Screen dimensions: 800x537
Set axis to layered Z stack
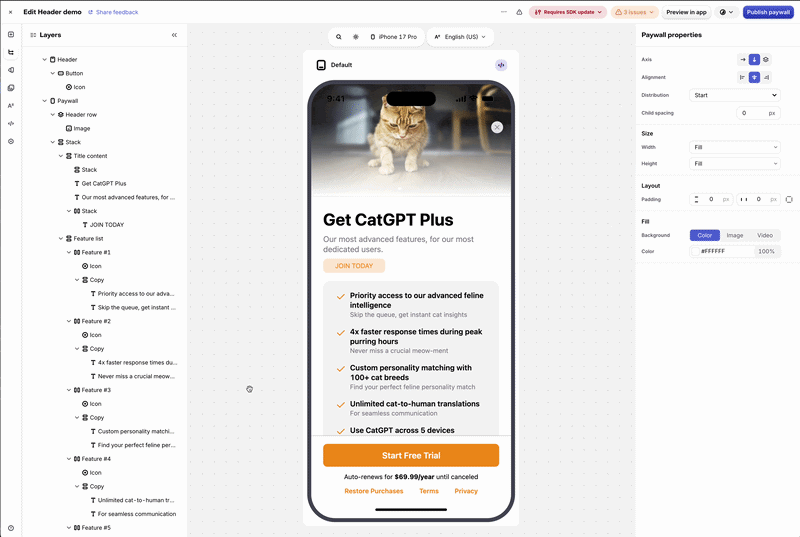click(x=765, y=60)
